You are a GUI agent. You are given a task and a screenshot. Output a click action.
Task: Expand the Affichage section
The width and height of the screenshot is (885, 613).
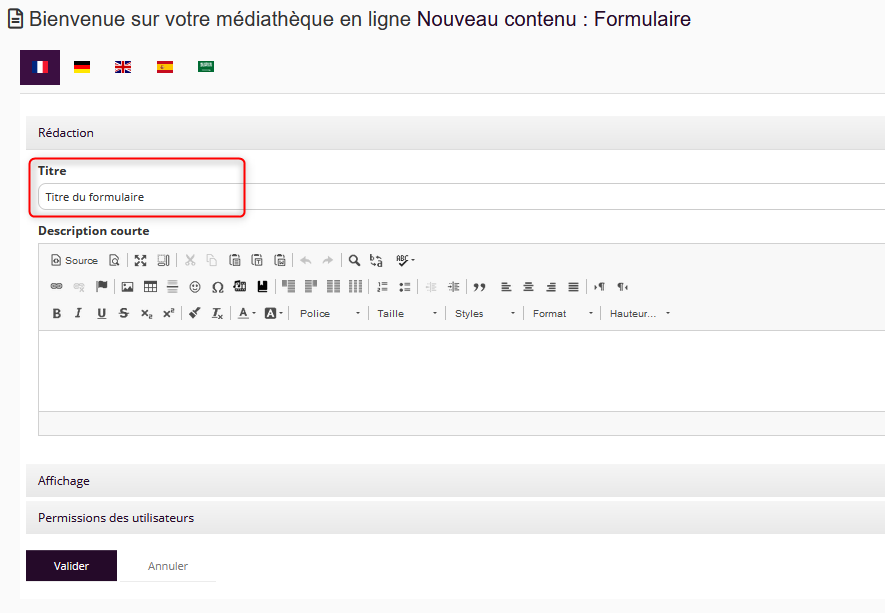[64, 481]
